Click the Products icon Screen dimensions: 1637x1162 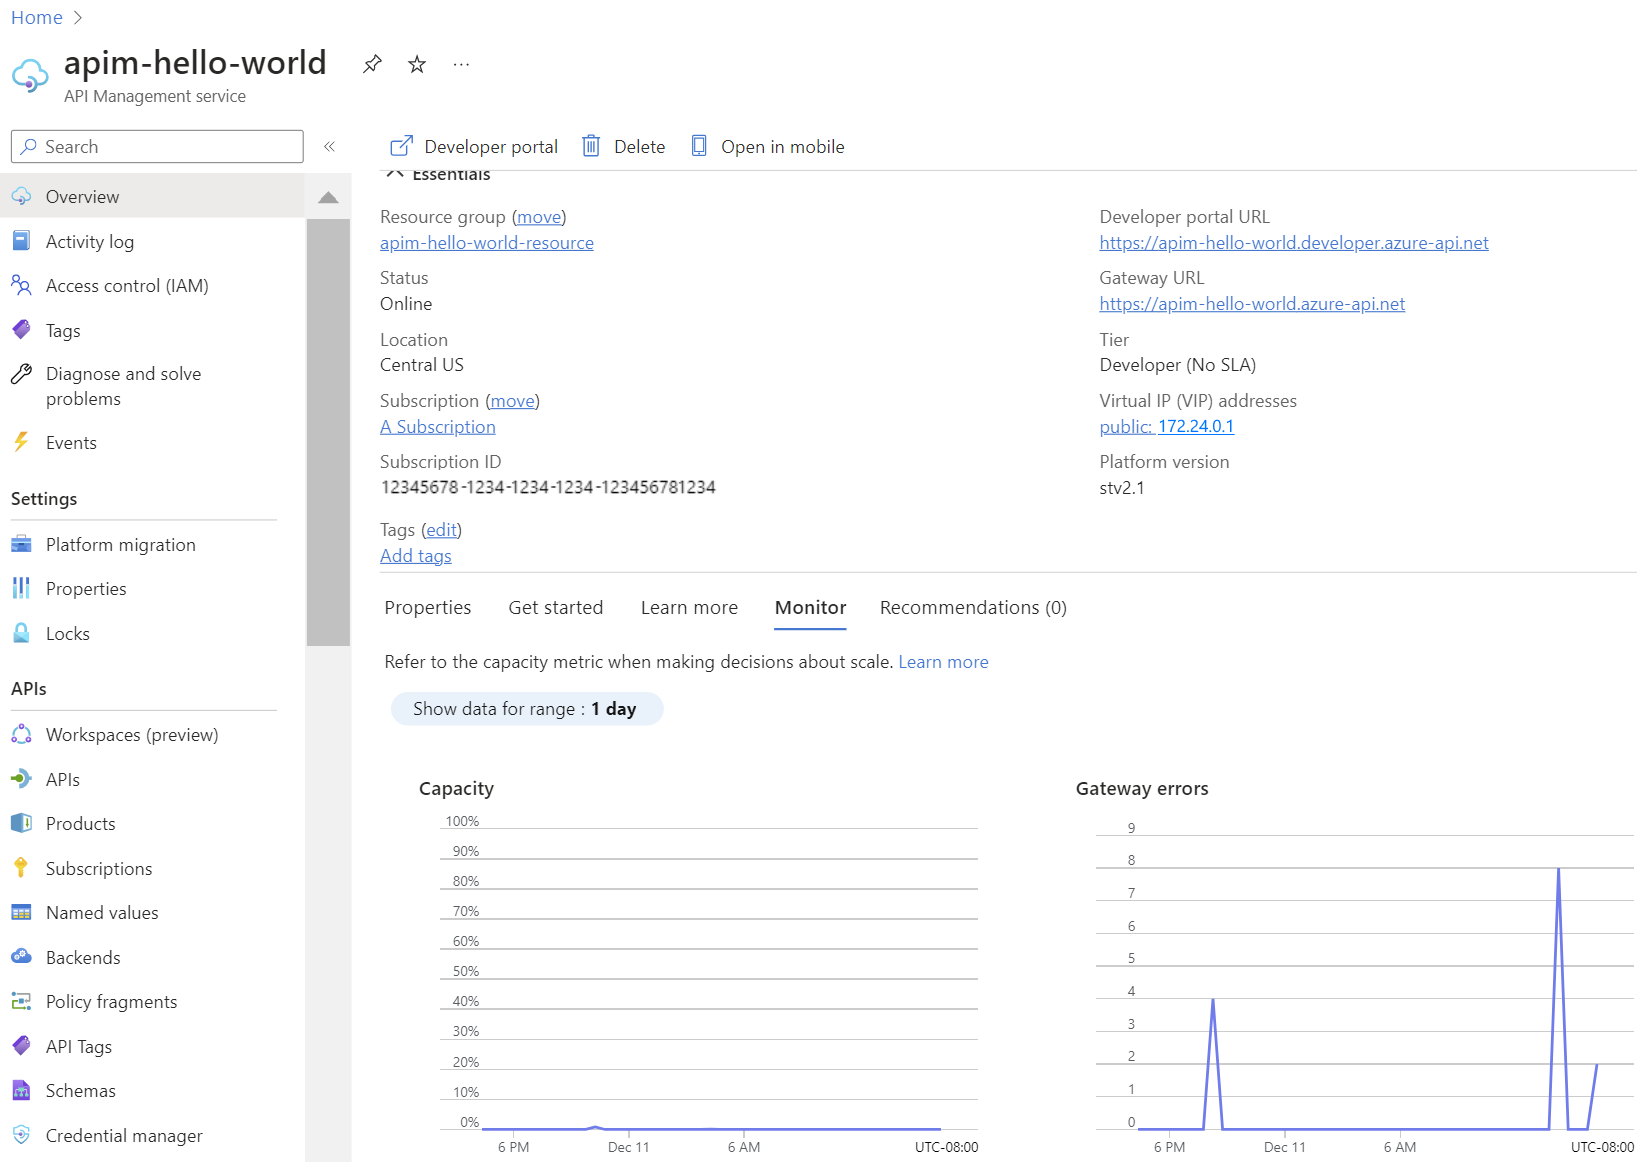pos(21,823)
